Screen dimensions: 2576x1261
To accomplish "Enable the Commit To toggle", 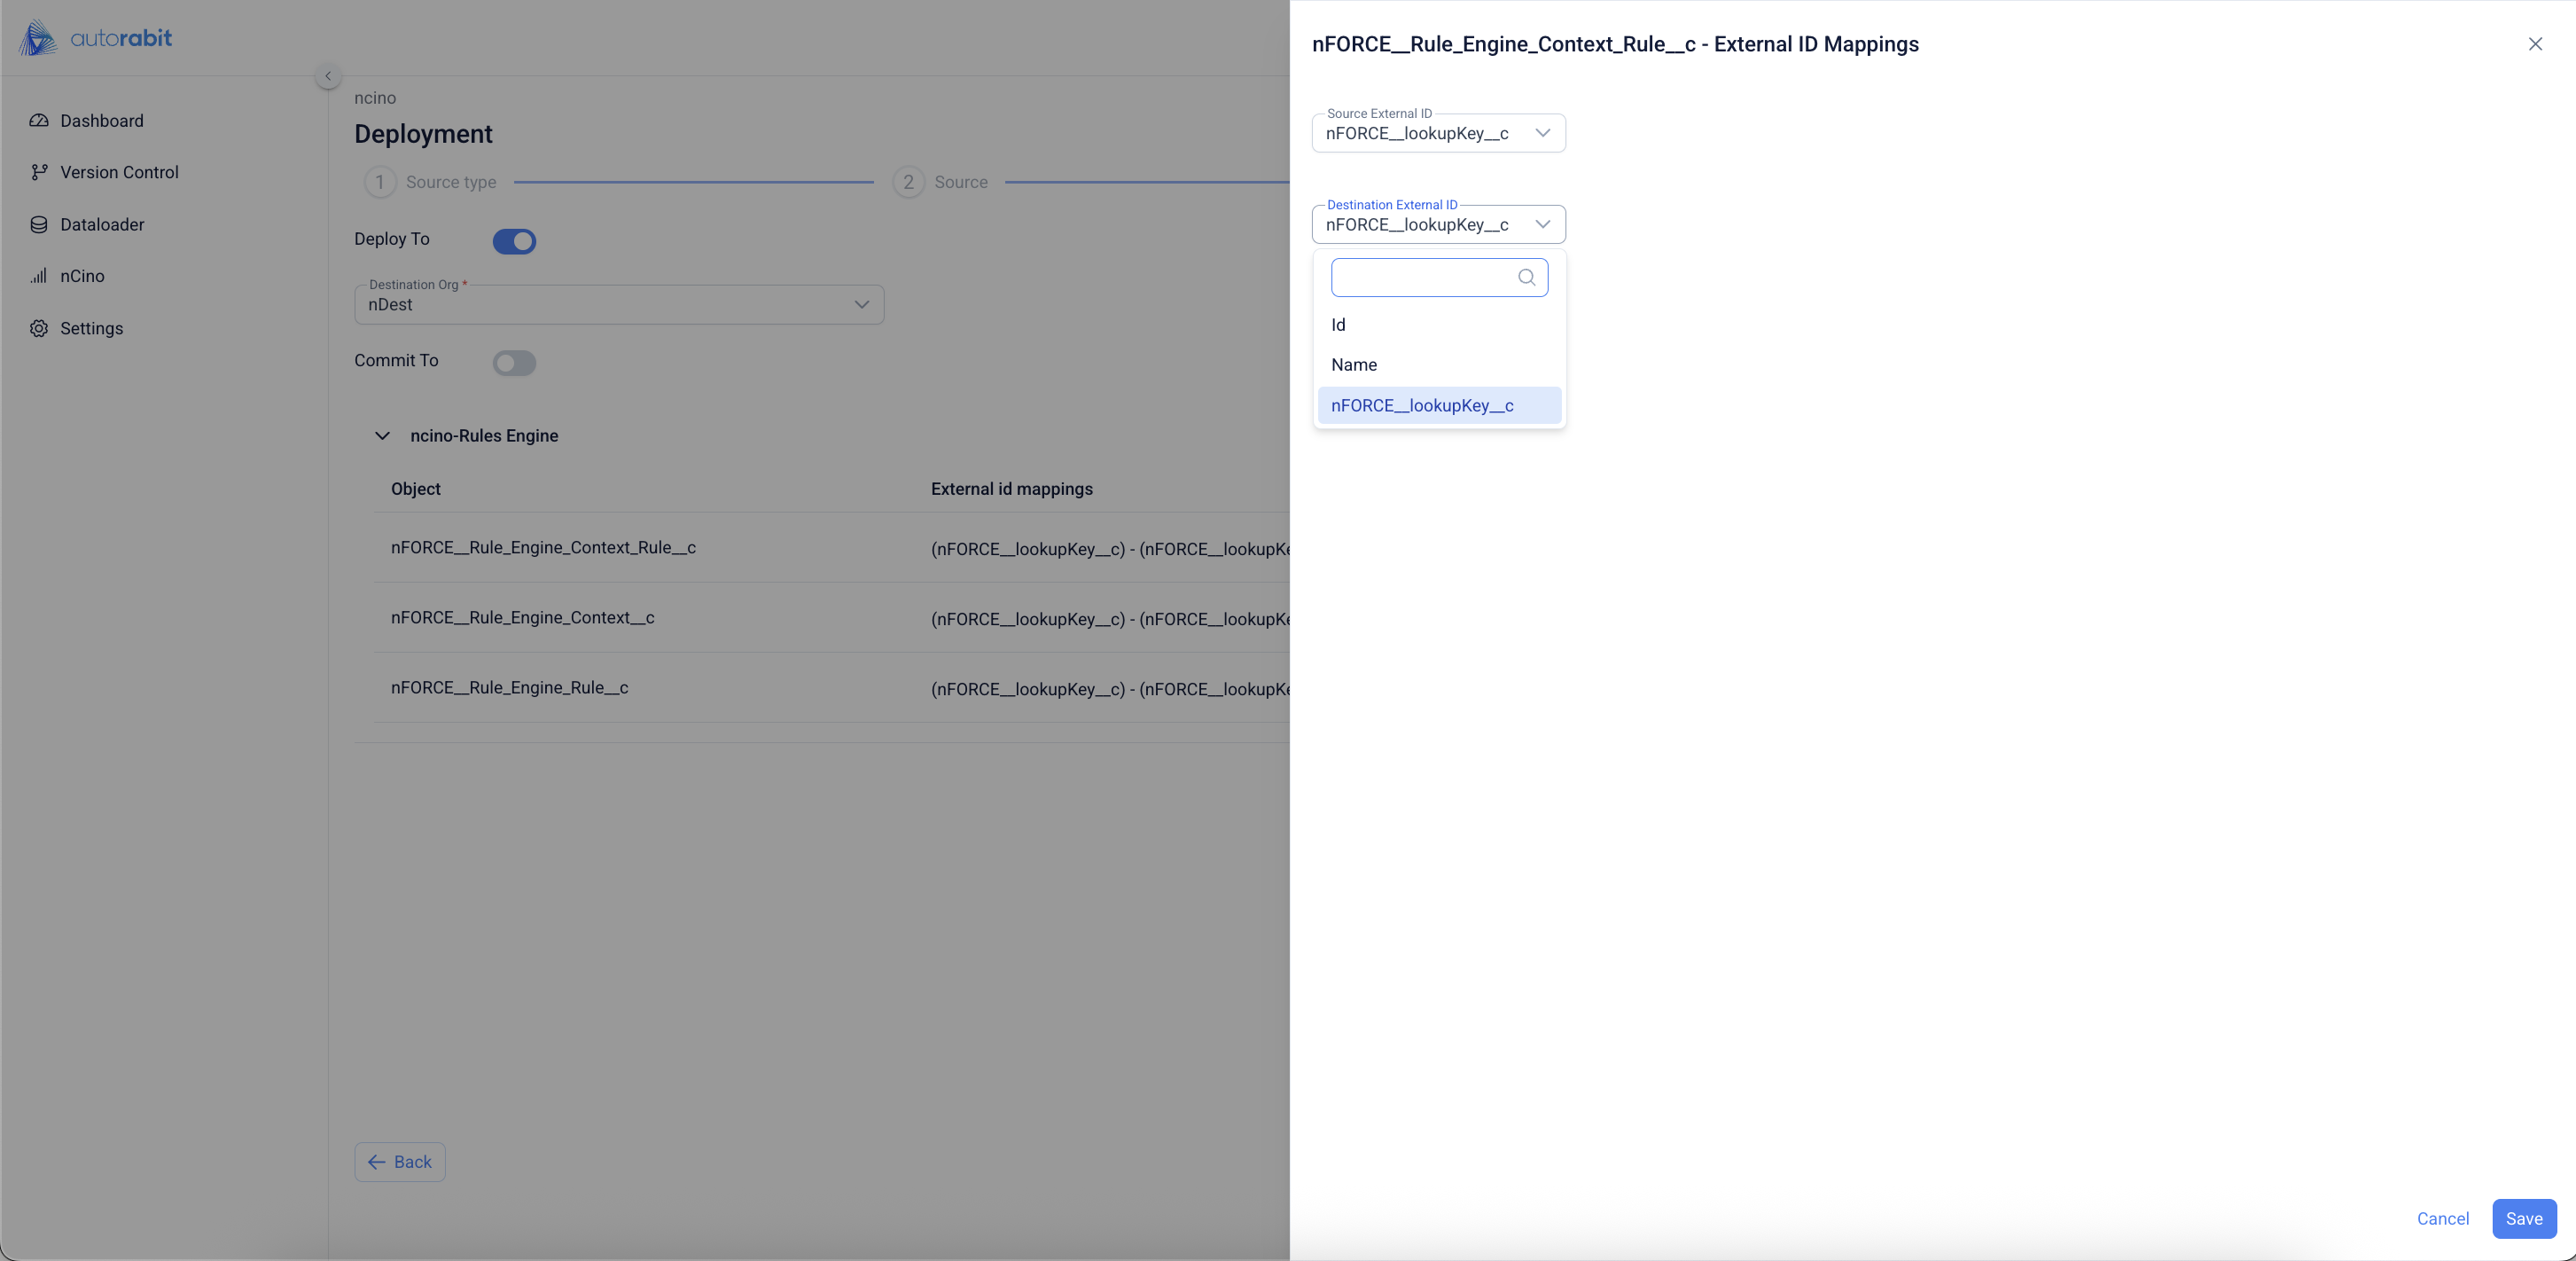I will click(x=514, y=363).
